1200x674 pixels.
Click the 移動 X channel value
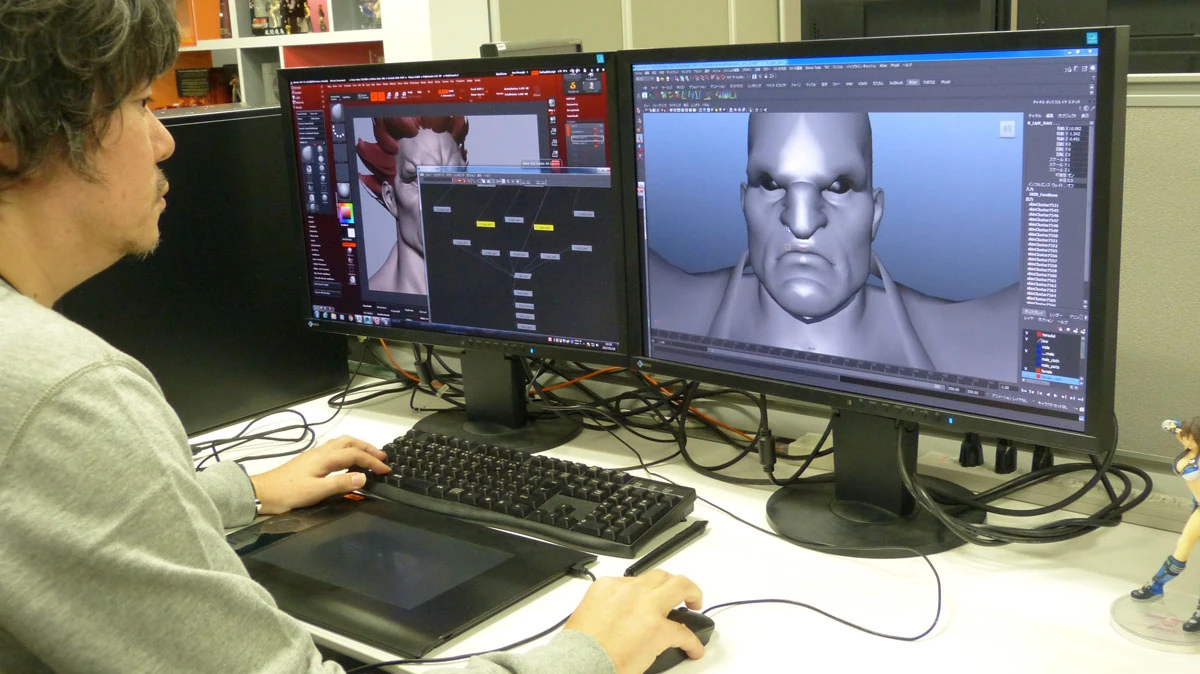click(x=1077, y=128)
